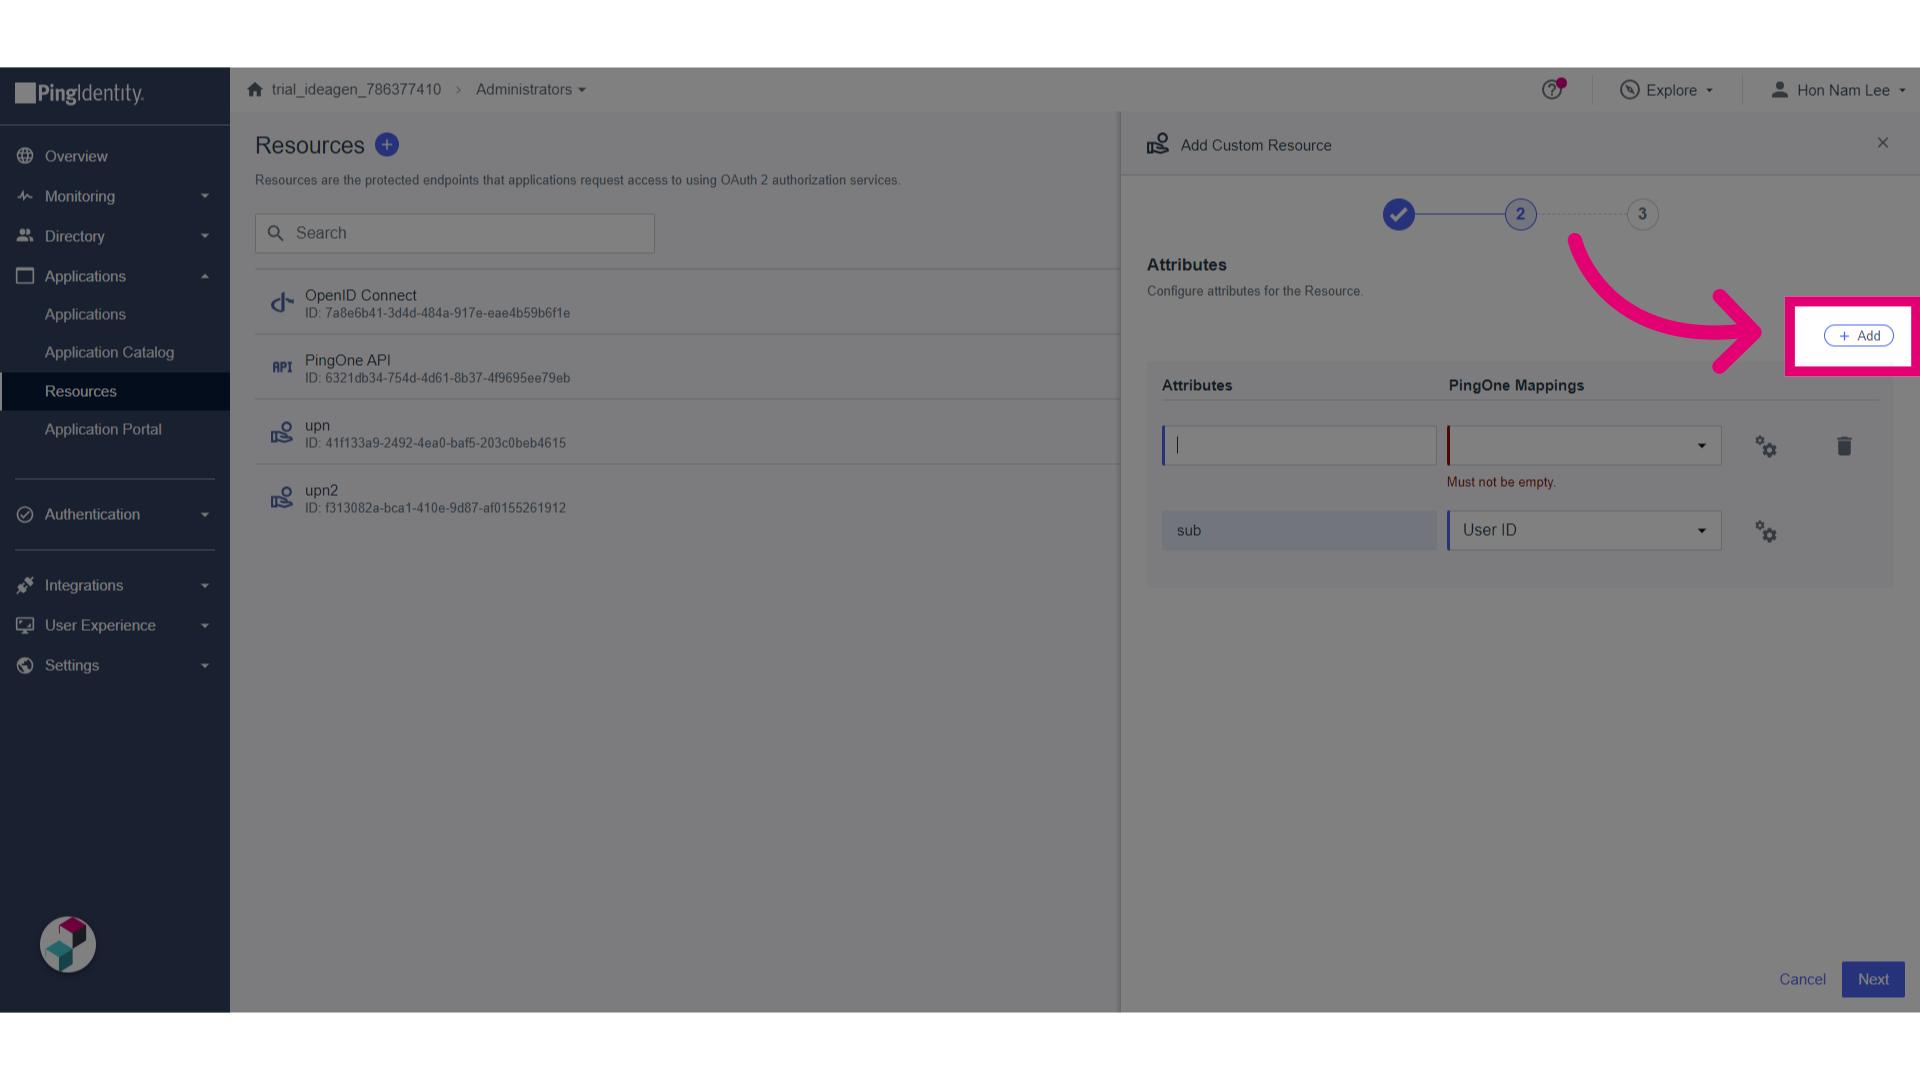
Task: Jump to step 3 in the wizard
Action: click(x=1642, y=214)
